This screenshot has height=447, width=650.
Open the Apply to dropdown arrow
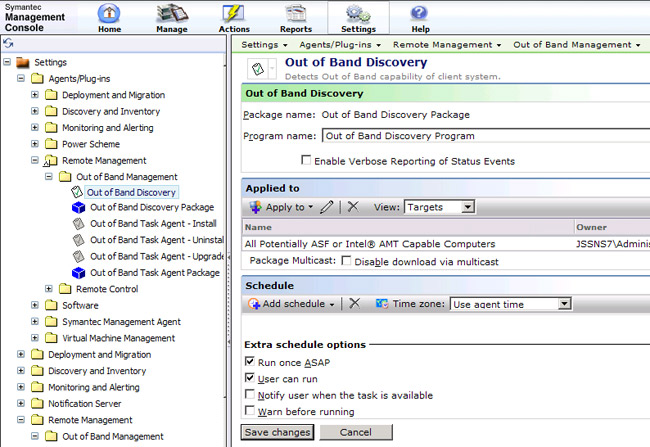point(310,207)
